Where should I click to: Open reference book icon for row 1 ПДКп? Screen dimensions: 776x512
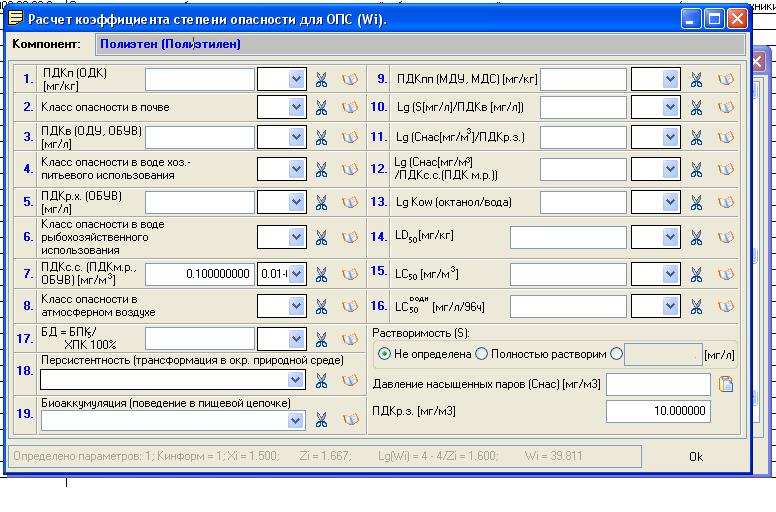[349, 80]
